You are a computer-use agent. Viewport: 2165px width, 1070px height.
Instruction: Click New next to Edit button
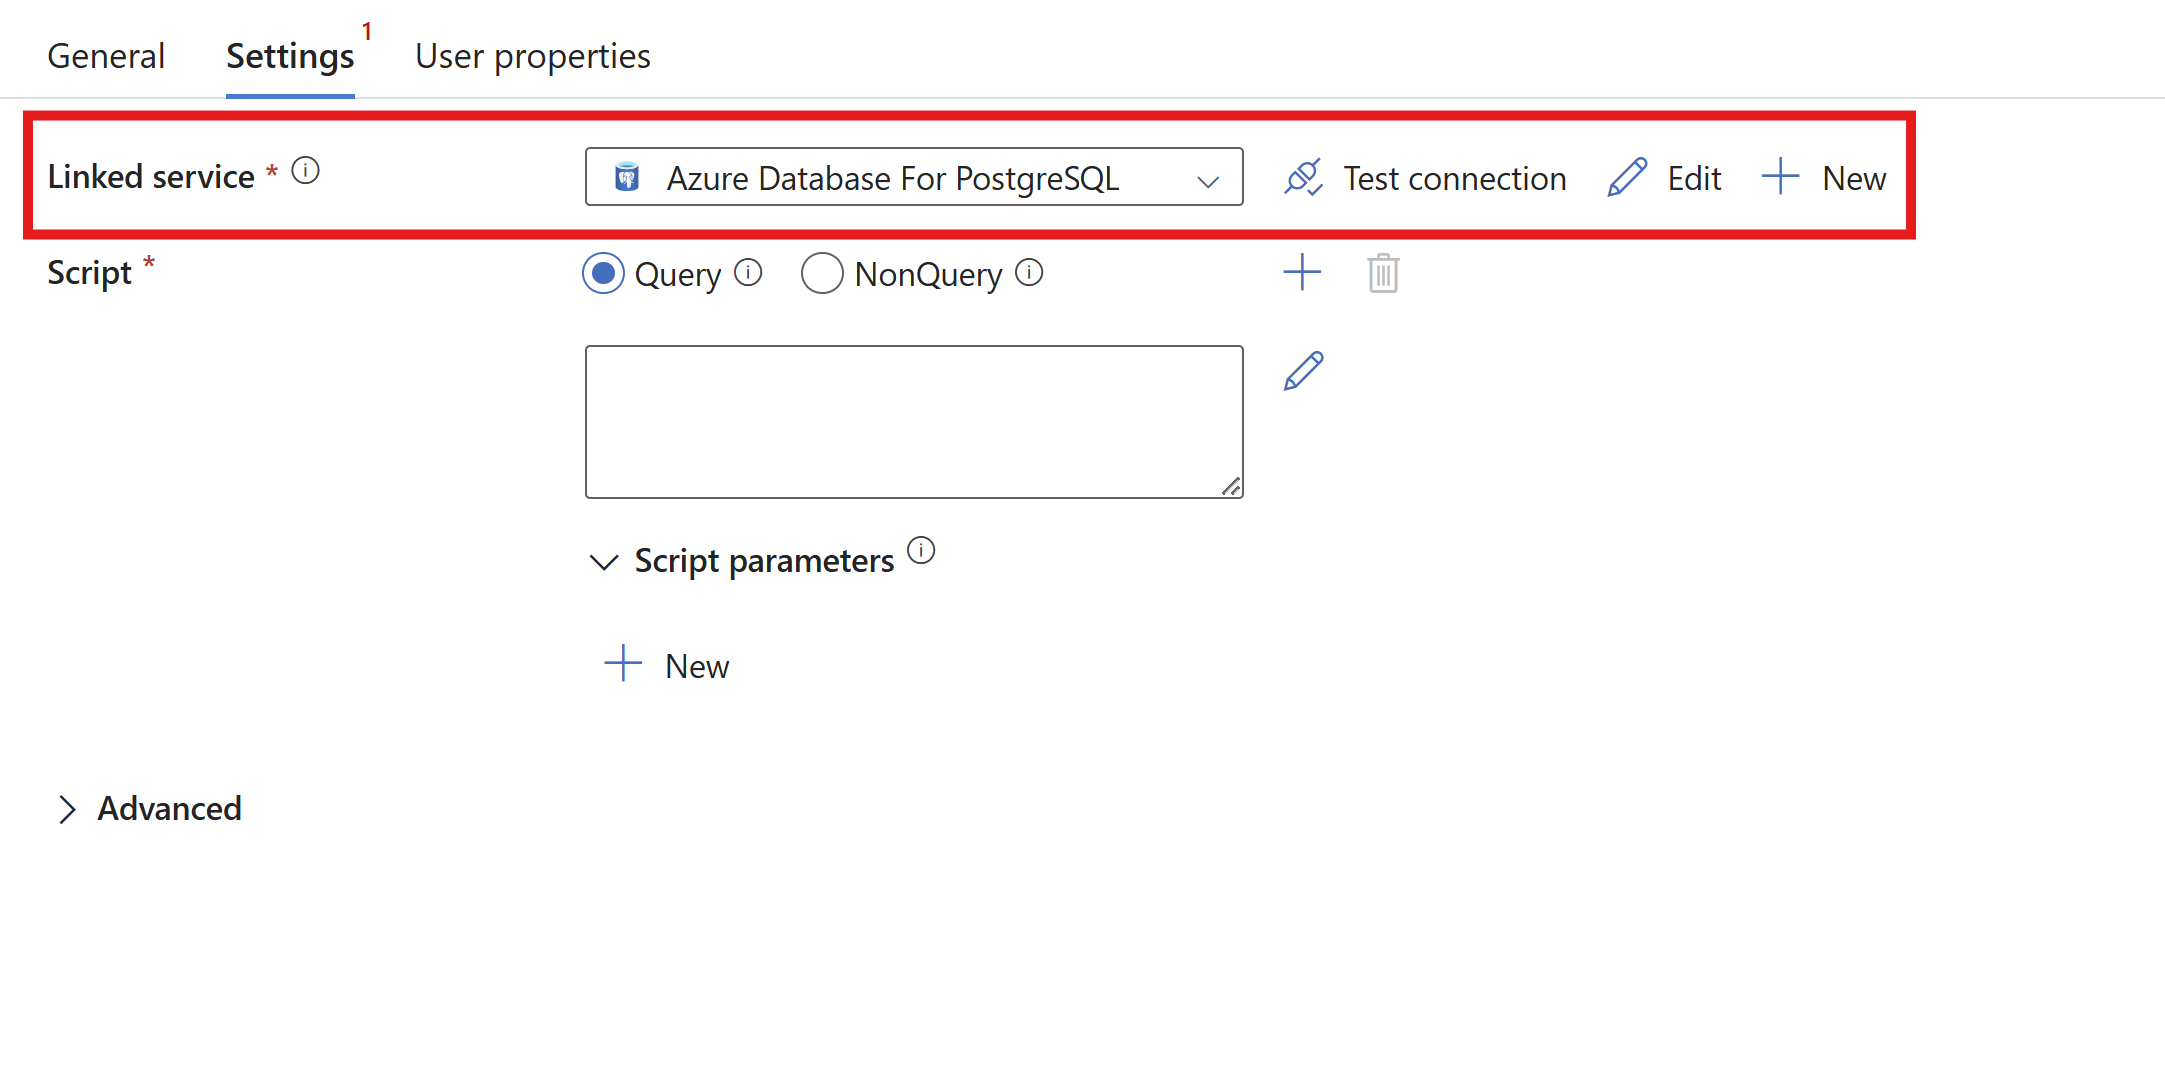click(1825, 178)
